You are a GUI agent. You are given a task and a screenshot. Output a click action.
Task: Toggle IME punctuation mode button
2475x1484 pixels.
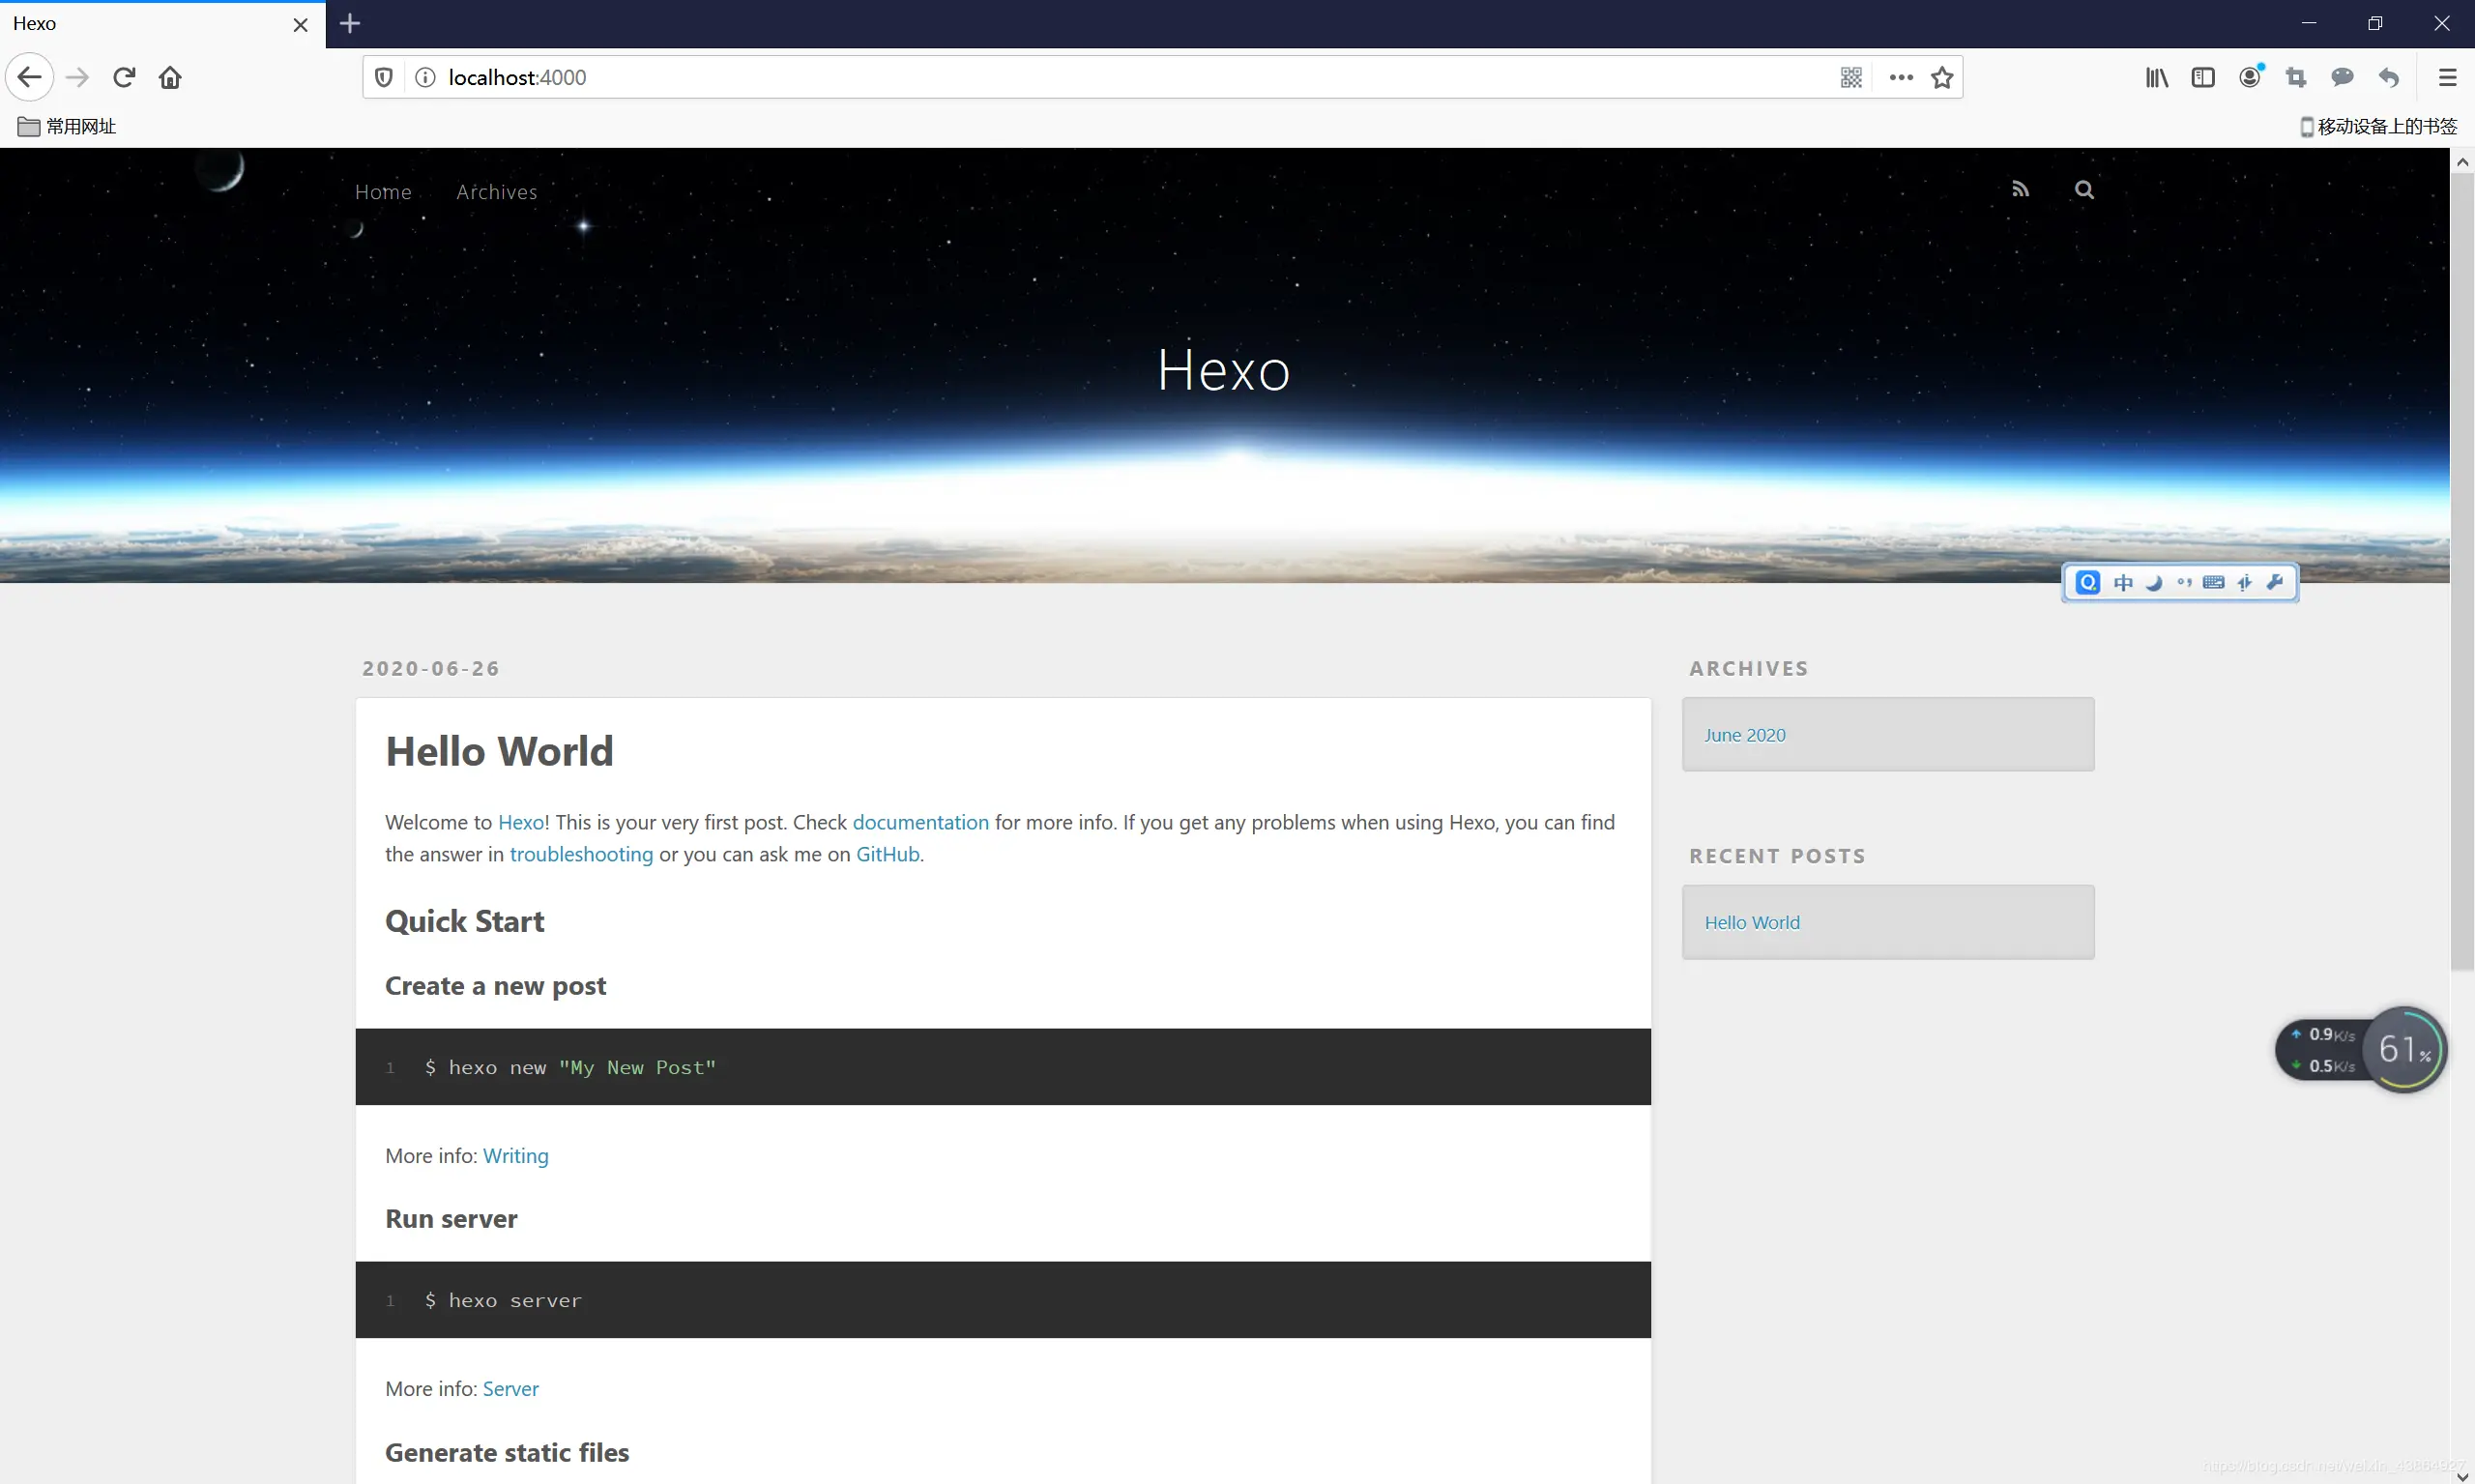click(2184, 583)
